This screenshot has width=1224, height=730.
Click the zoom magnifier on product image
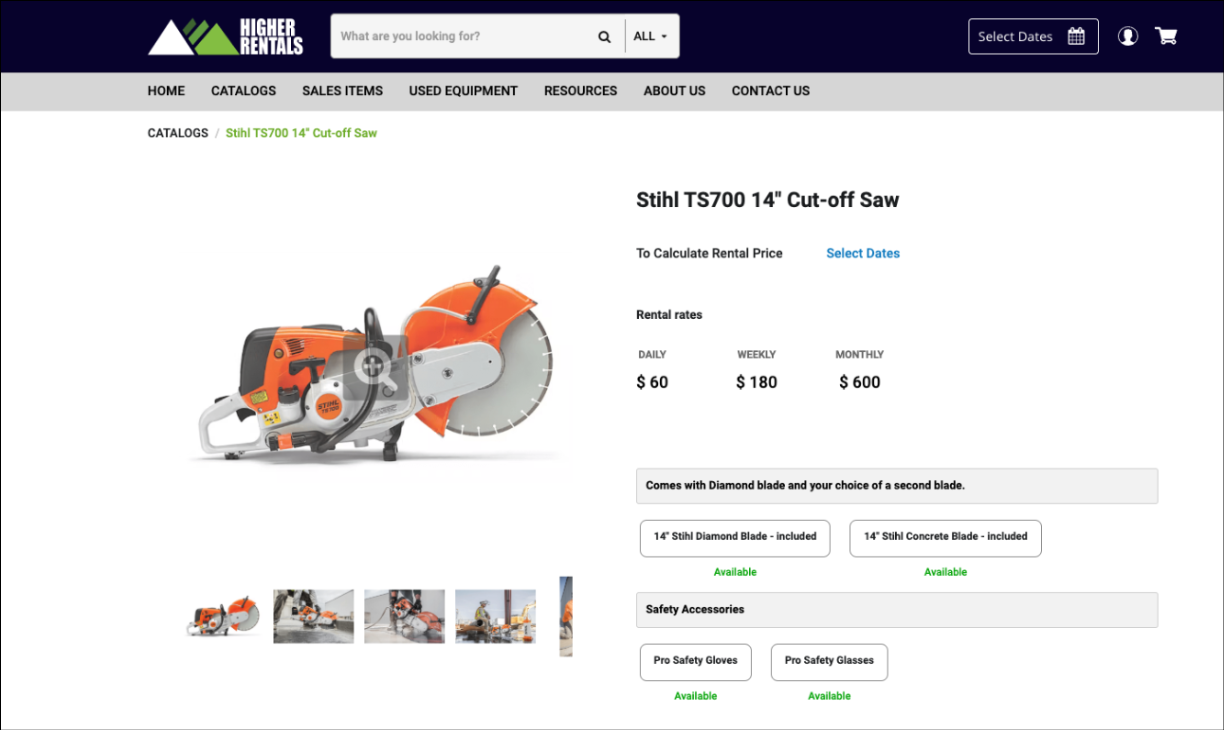tap(376, 366)
